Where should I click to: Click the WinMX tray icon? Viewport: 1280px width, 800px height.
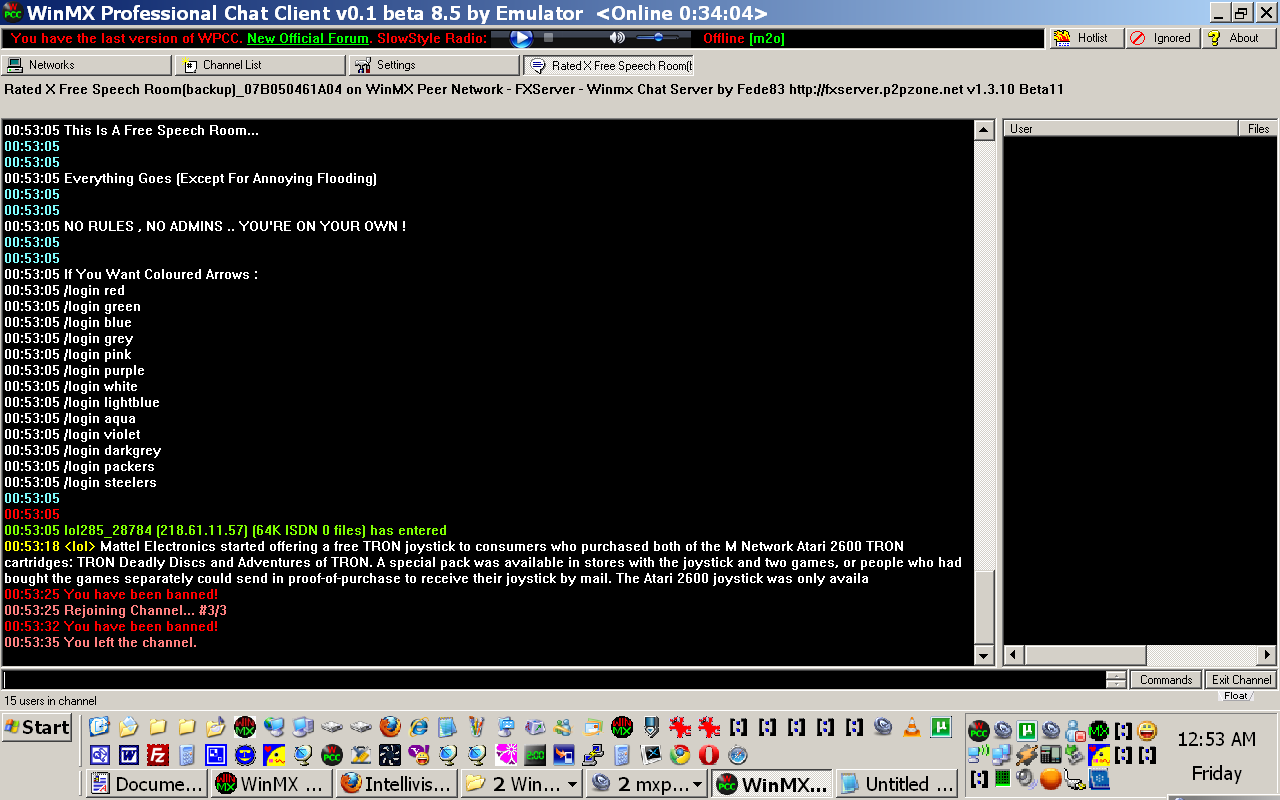click(x=1099, y=731)
